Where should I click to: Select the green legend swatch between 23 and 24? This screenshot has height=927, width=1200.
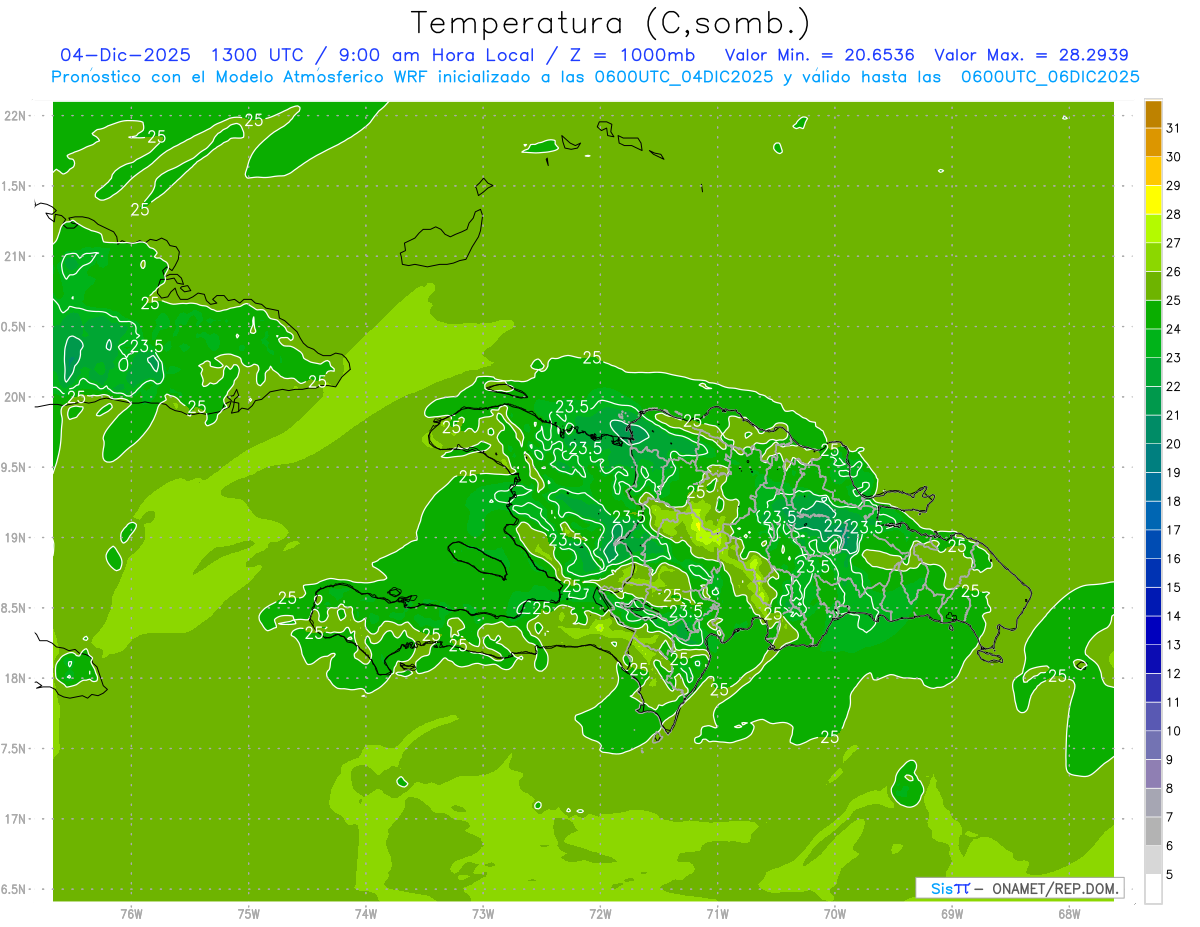click(x=1153, y=342)
